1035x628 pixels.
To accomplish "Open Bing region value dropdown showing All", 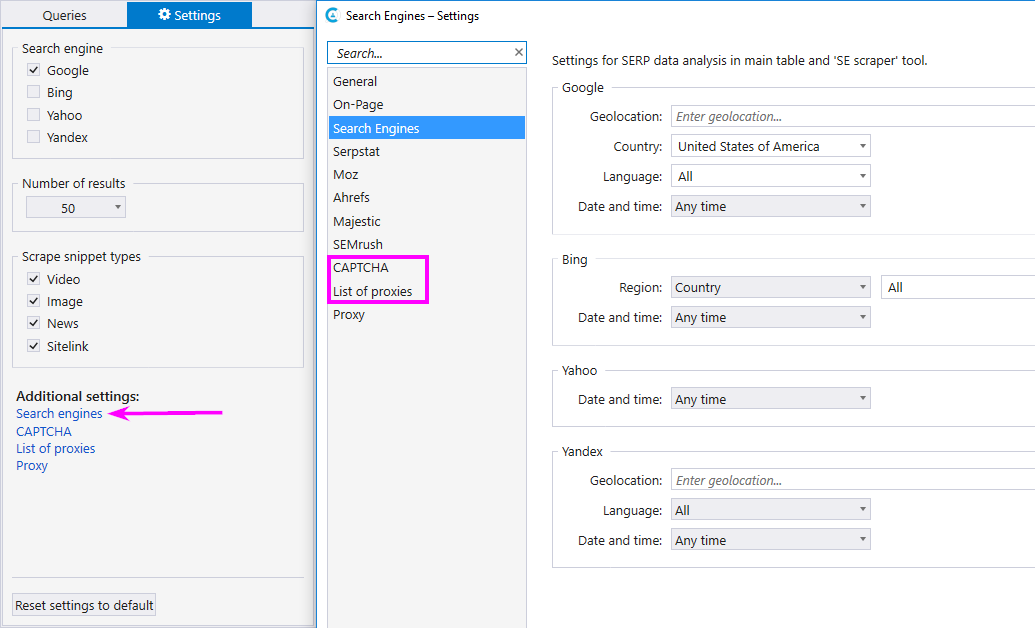I will click(x=958, y=287).
